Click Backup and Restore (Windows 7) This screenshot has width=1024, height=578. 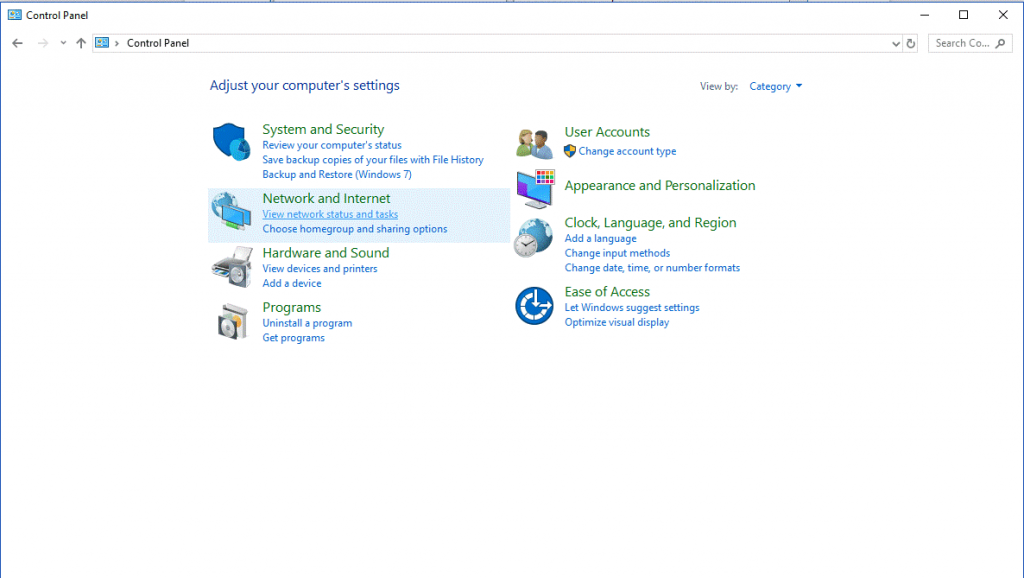[x=337, y=174]
